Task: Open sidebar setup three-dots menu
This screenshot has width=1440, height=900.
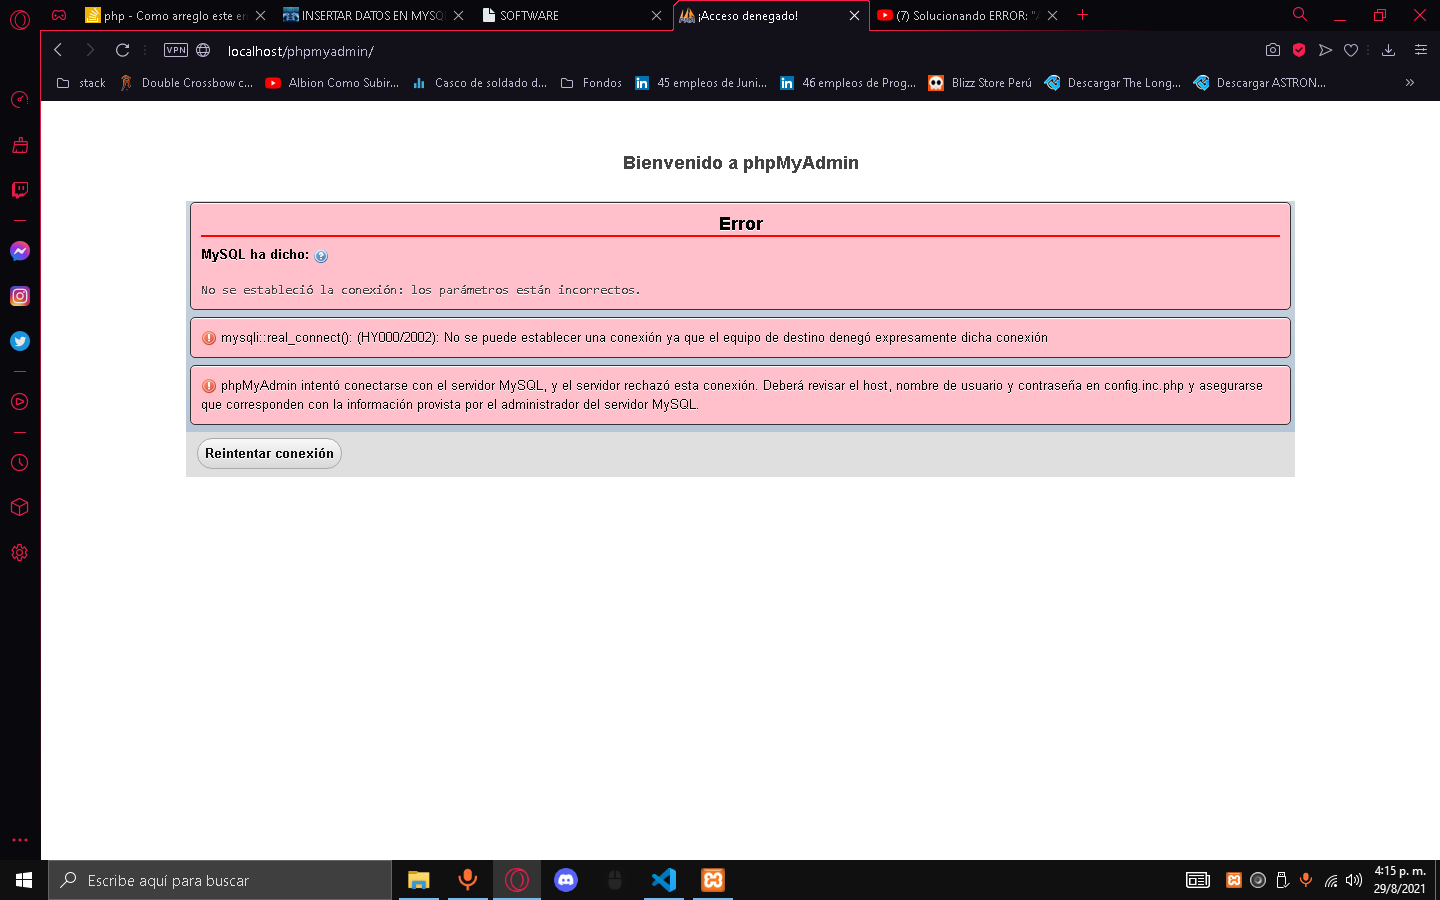Action: click(20, 840)
